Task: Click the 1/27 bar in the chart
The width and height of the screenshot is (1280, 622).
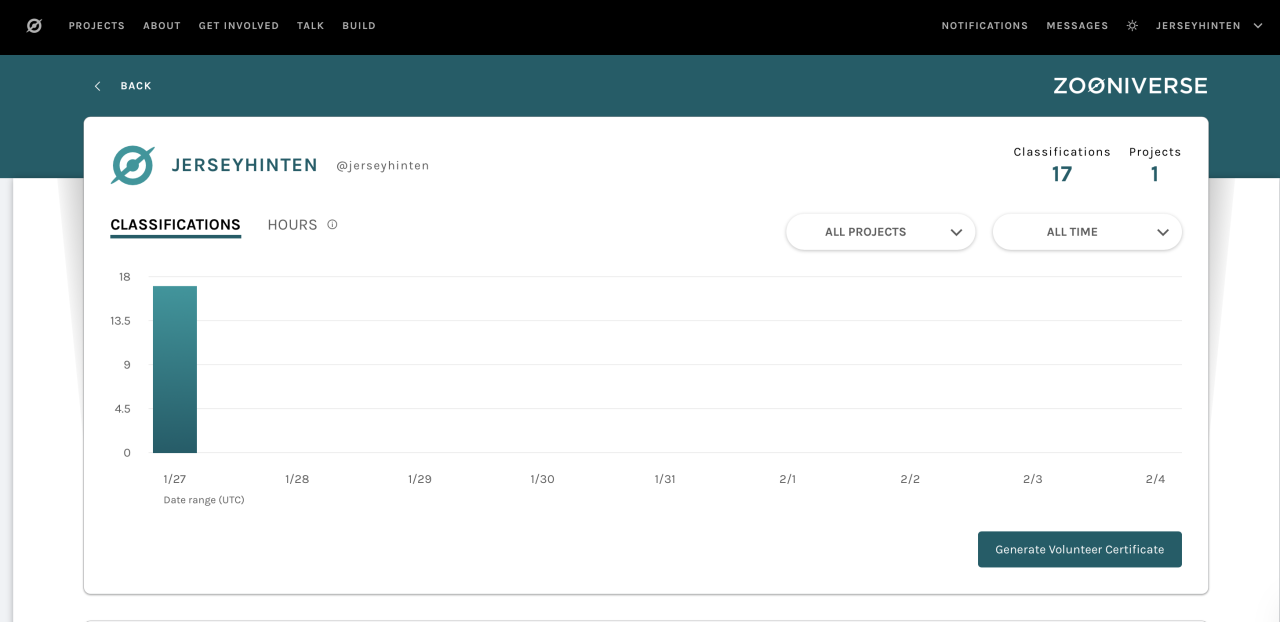Action: tap(175, 369)
